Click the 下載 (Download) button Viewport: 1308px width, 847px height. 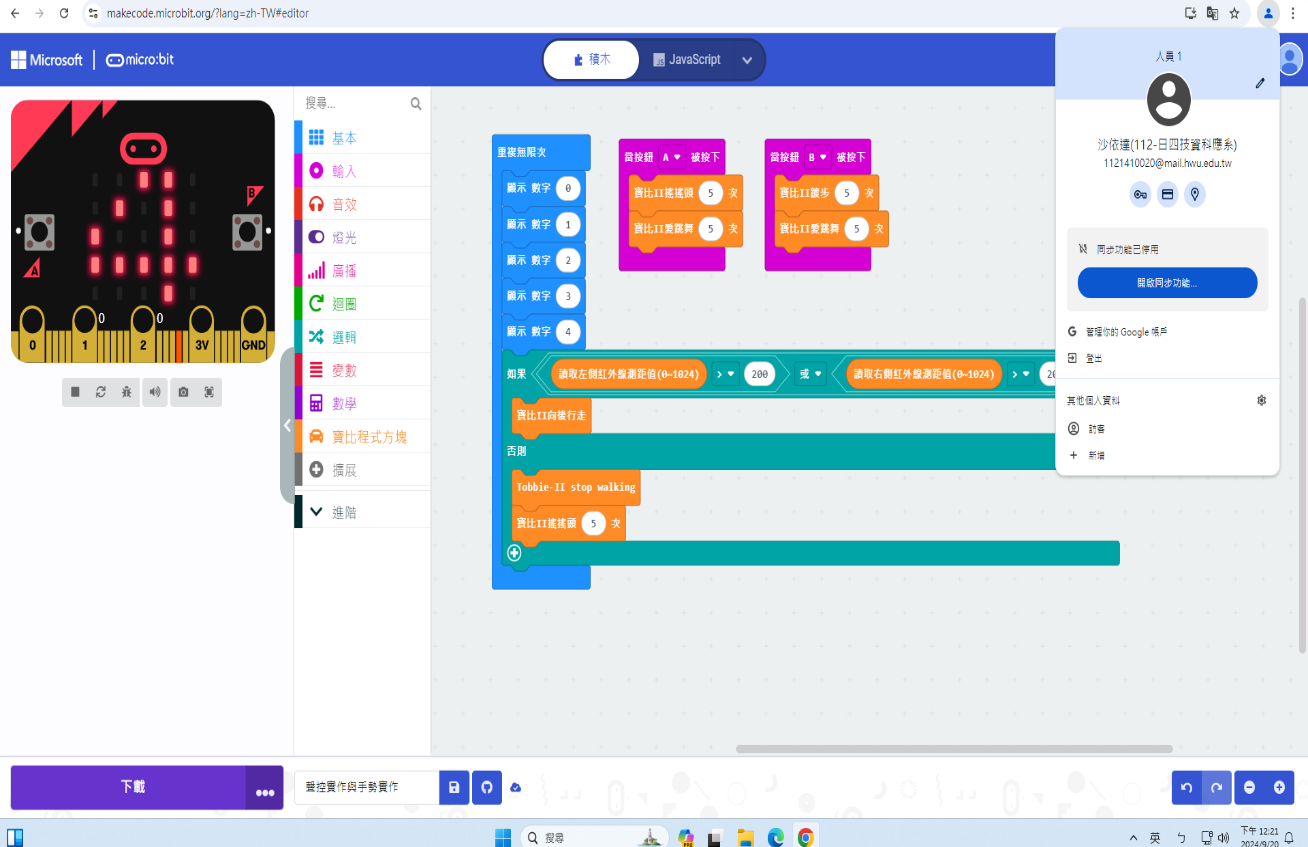[x=132, y=788]
